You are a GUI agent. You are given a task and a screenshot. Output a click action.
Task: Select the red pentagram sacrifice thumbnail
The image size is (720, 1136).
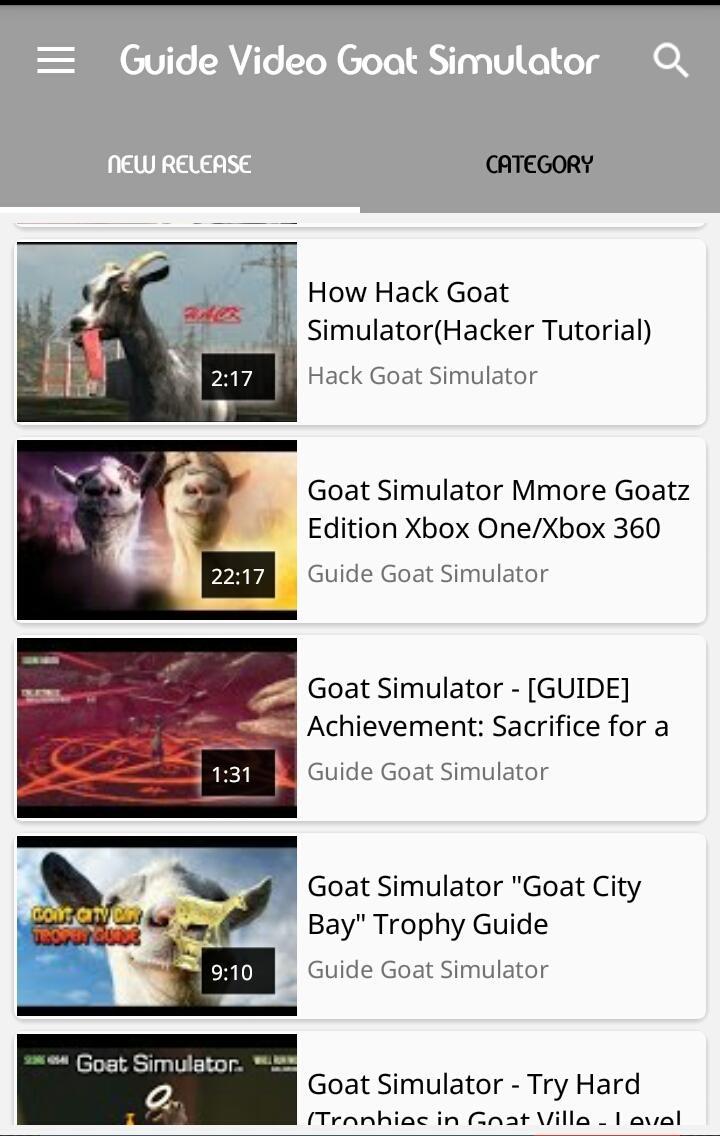pyautogui.click(x=157, y=727)
